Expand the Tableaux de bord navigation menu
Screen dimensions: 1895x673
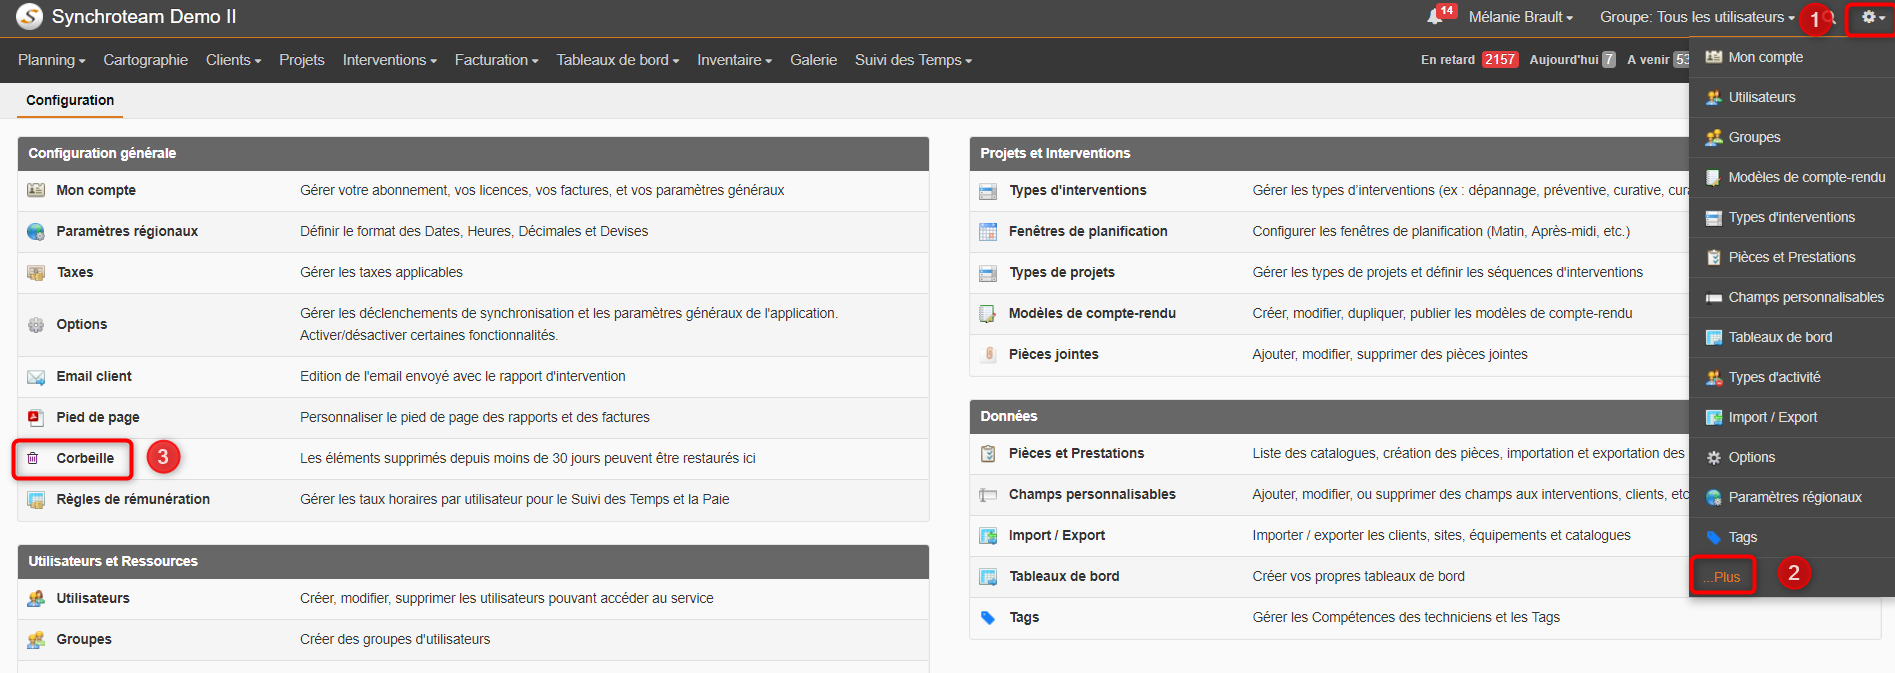pos(618,60)
